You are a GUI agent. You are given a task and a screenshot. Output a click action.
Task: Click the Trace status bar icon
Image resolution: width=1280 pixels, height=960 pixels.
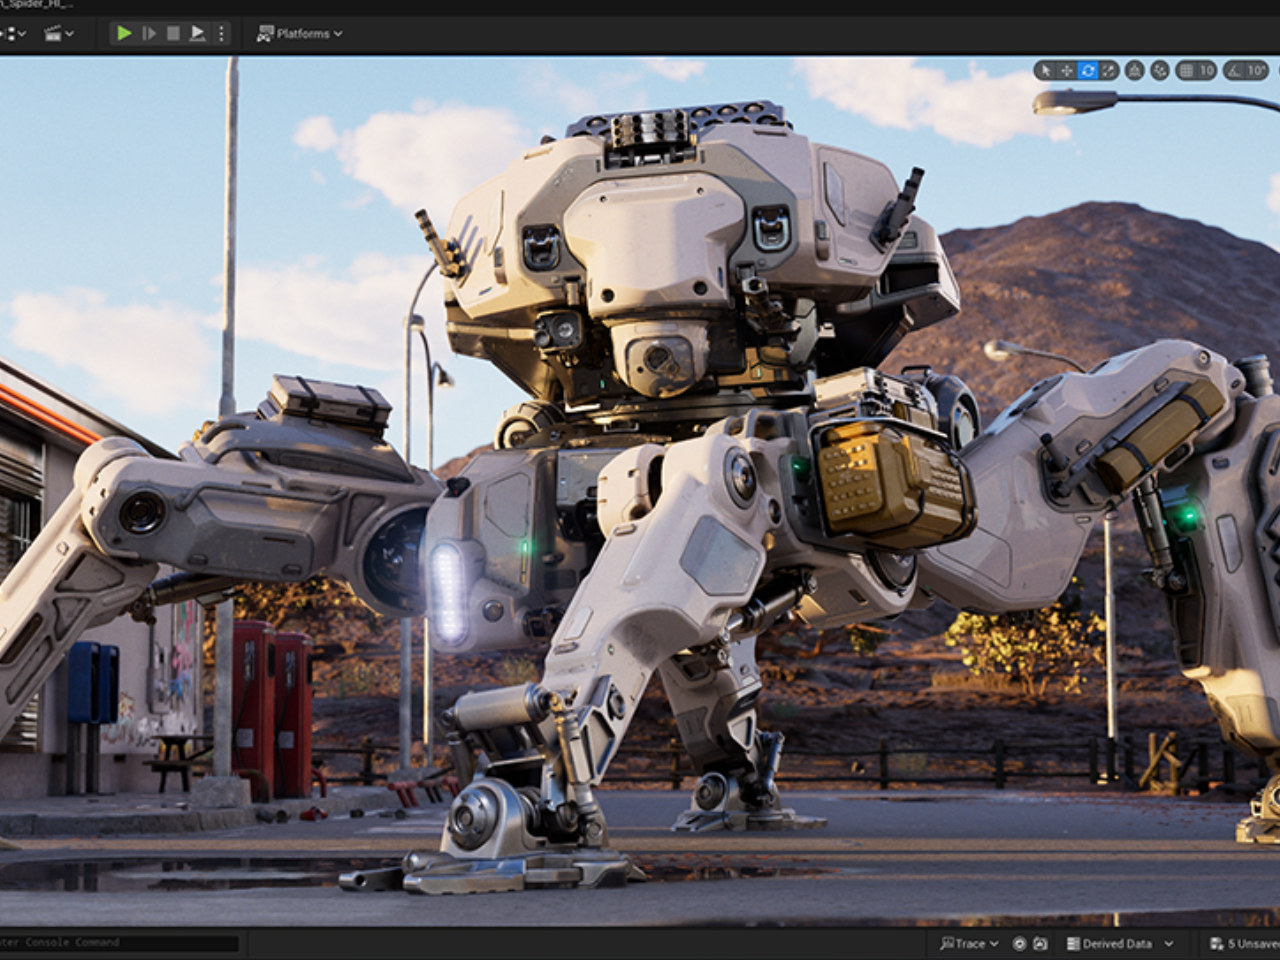tap(948, 943)
